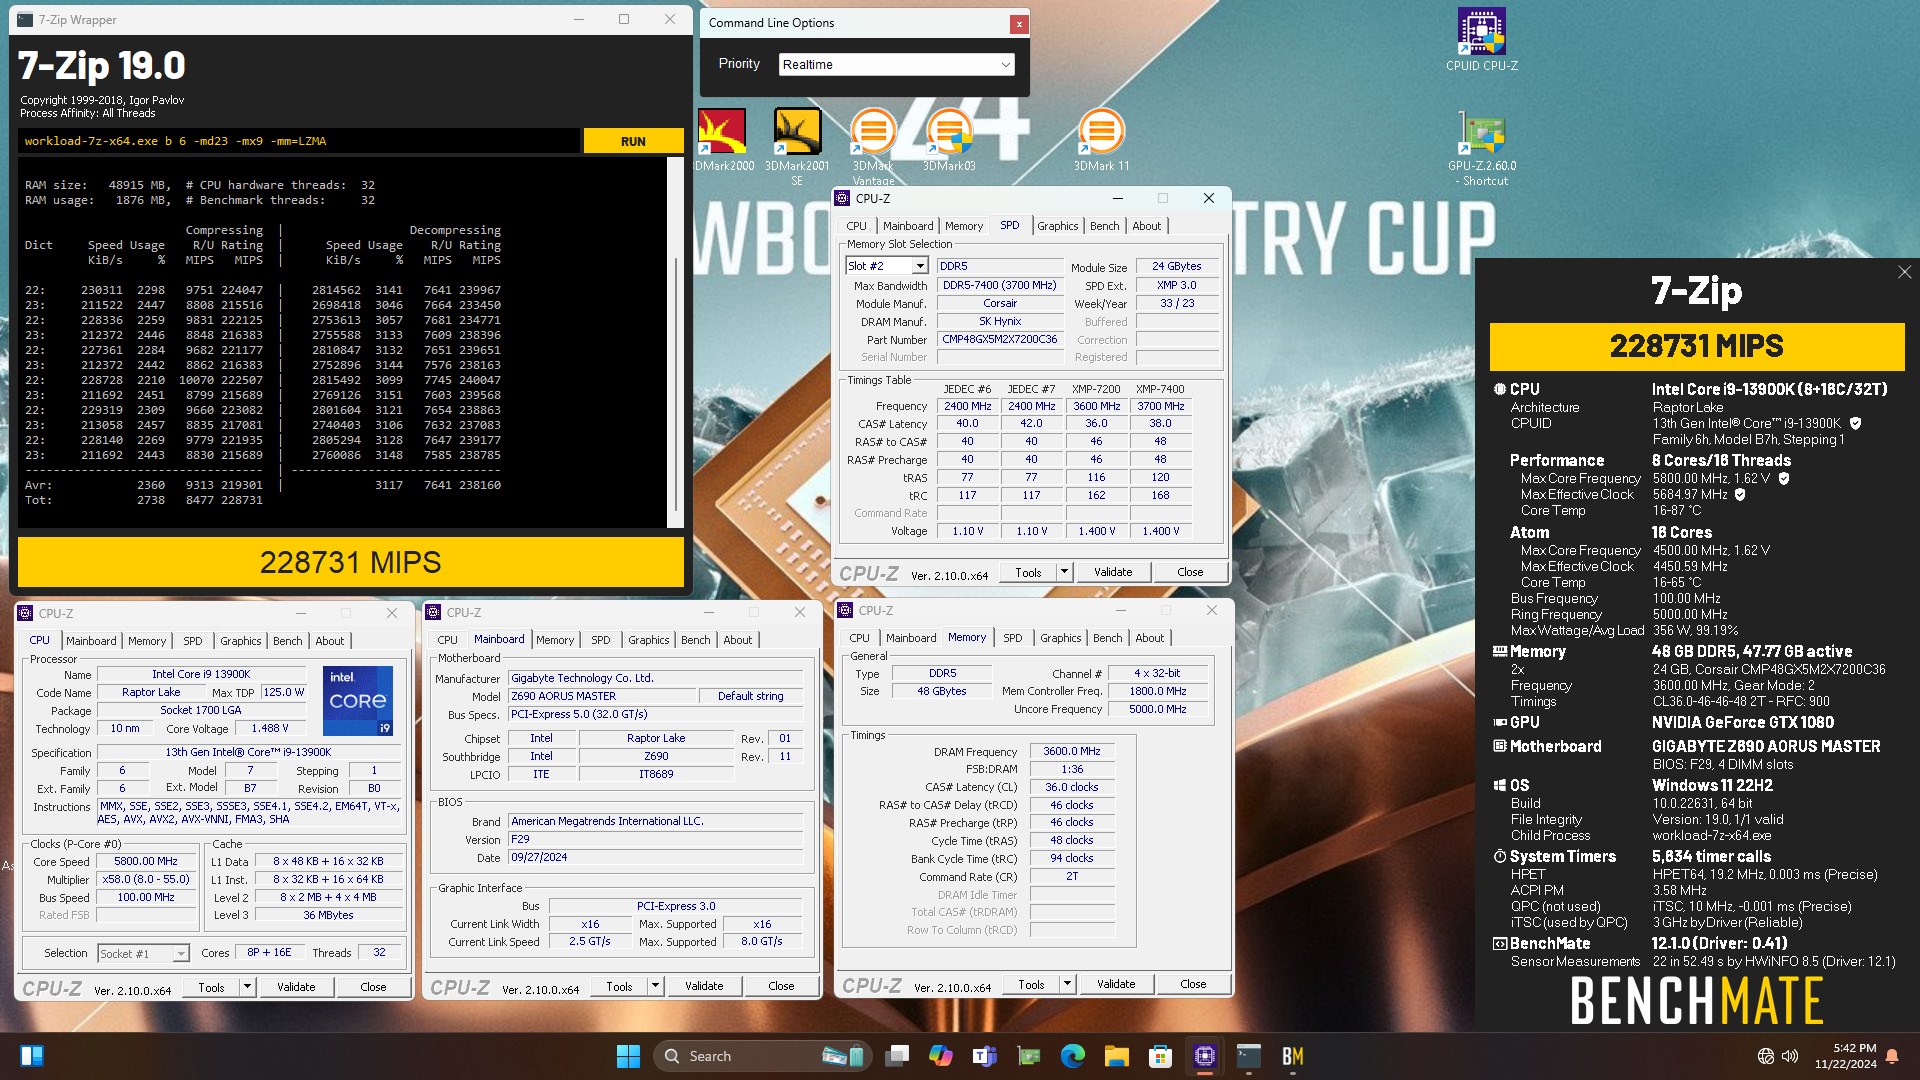Open the Windows Start menu
The width and height of the screenshot is (1920, 1080).
point(628,1056)
